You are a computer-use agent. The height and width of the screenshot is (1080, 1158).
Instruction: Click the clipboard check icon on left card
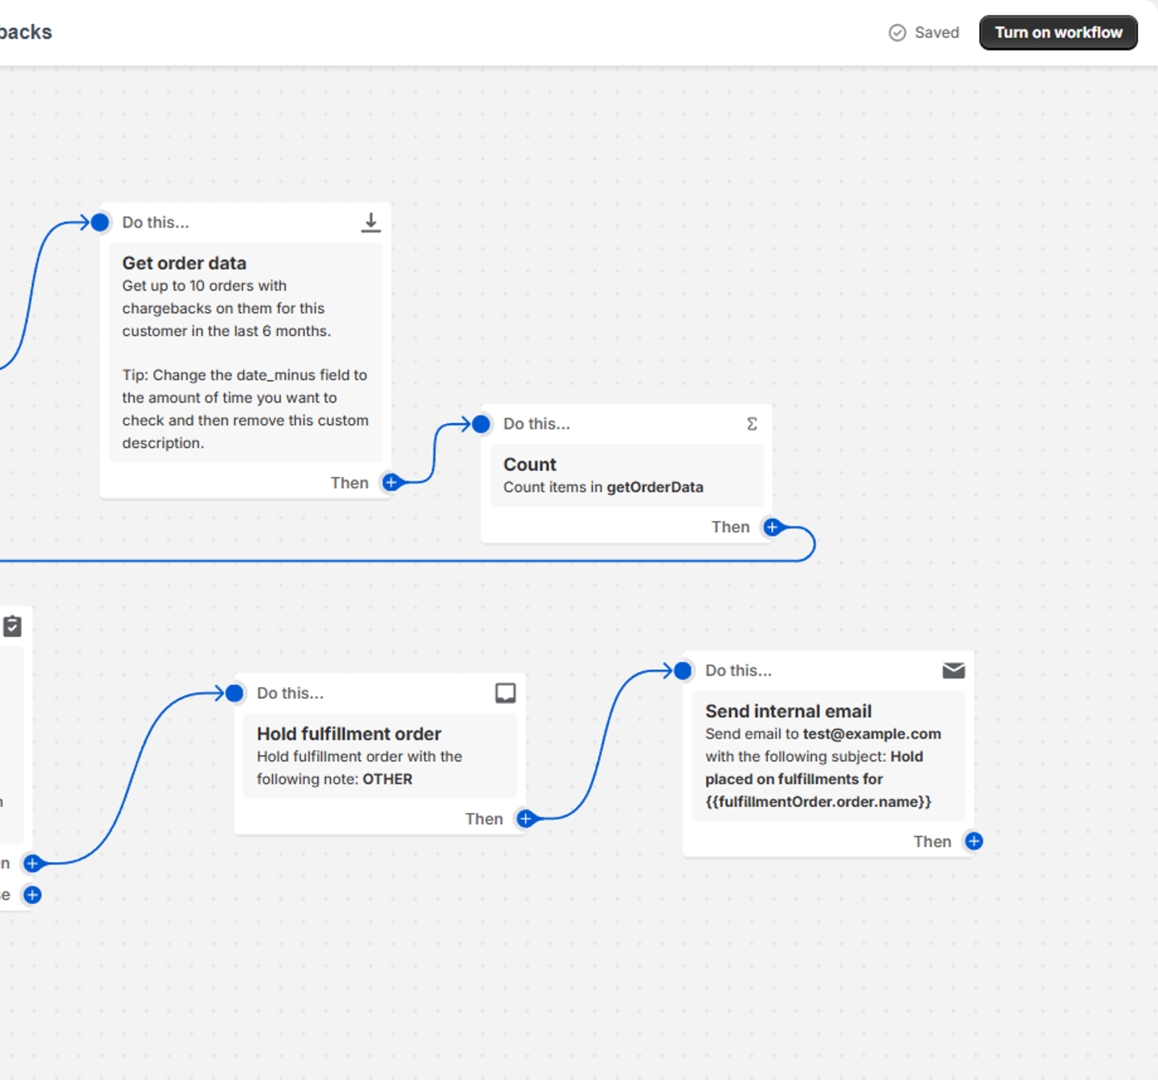12,626
